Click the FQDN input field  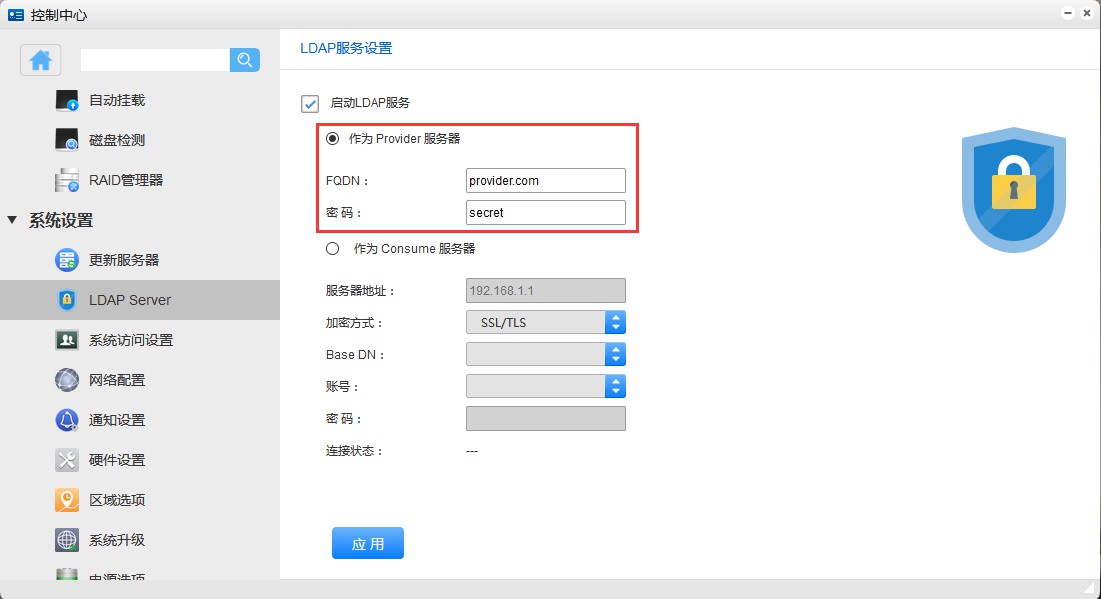click(546, 180)
